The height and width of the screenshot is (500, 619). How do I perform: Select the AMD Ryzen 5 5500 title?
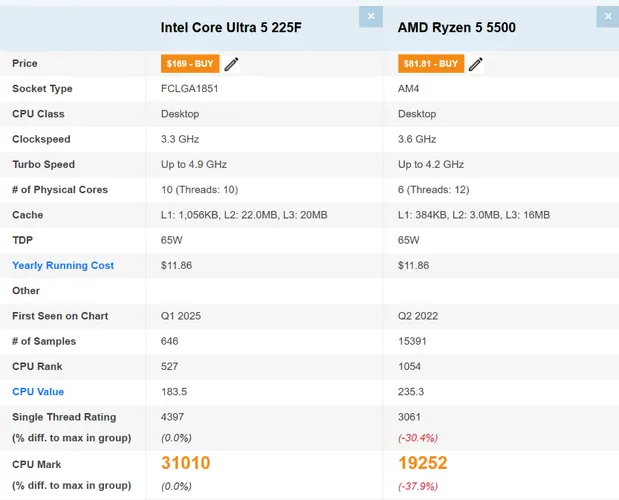coord(456,27)
